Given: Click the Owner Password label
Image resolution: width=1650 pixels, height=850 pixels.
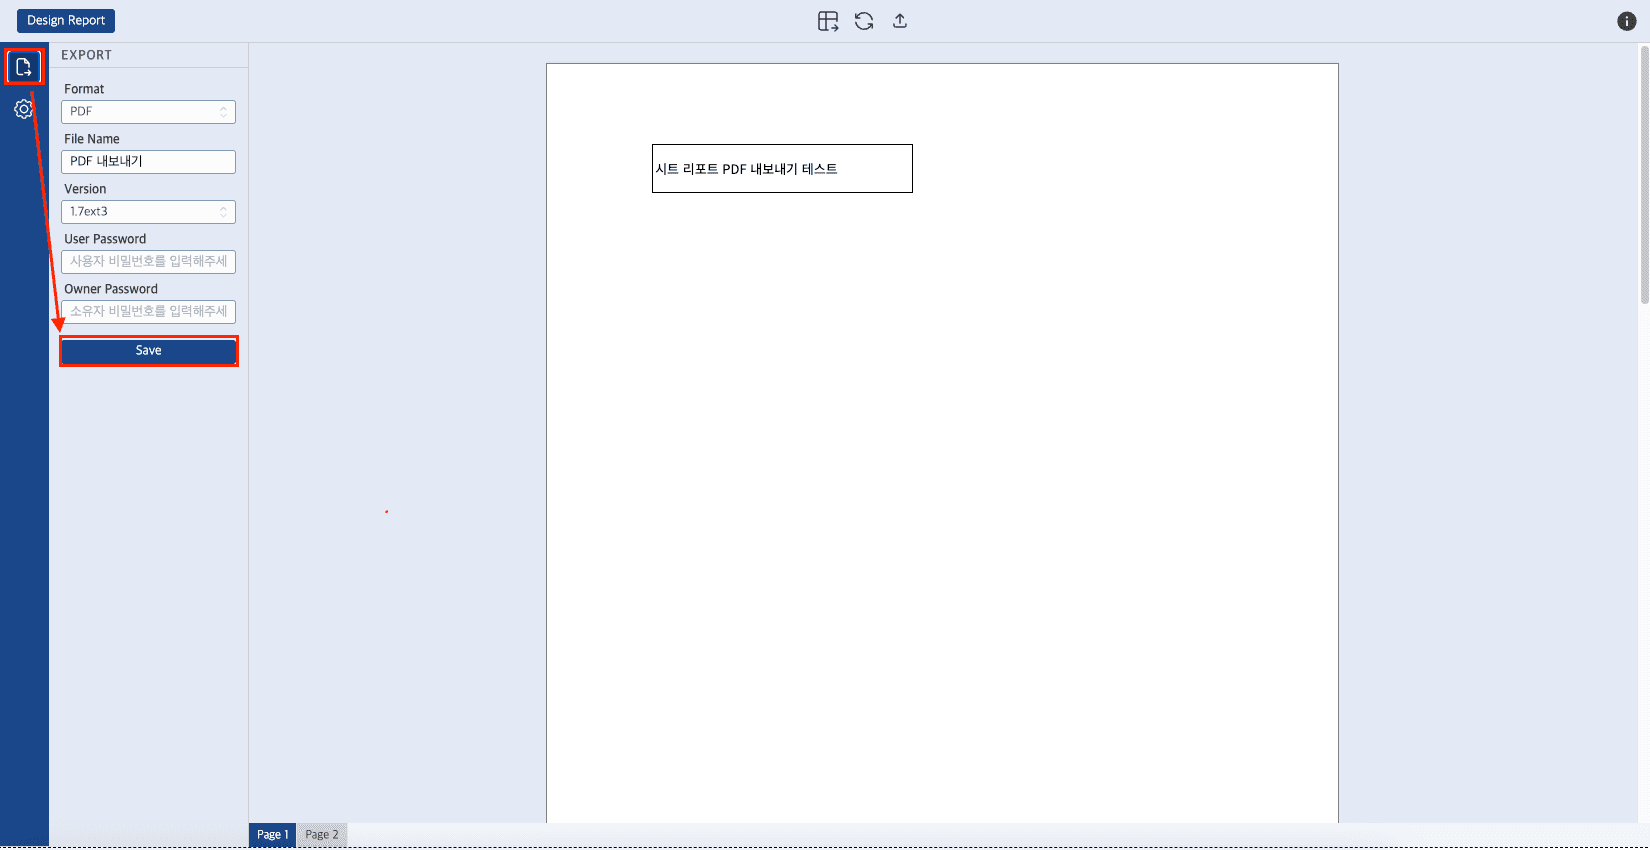Looking at the screenshot, I should click(x=111, y=289).
